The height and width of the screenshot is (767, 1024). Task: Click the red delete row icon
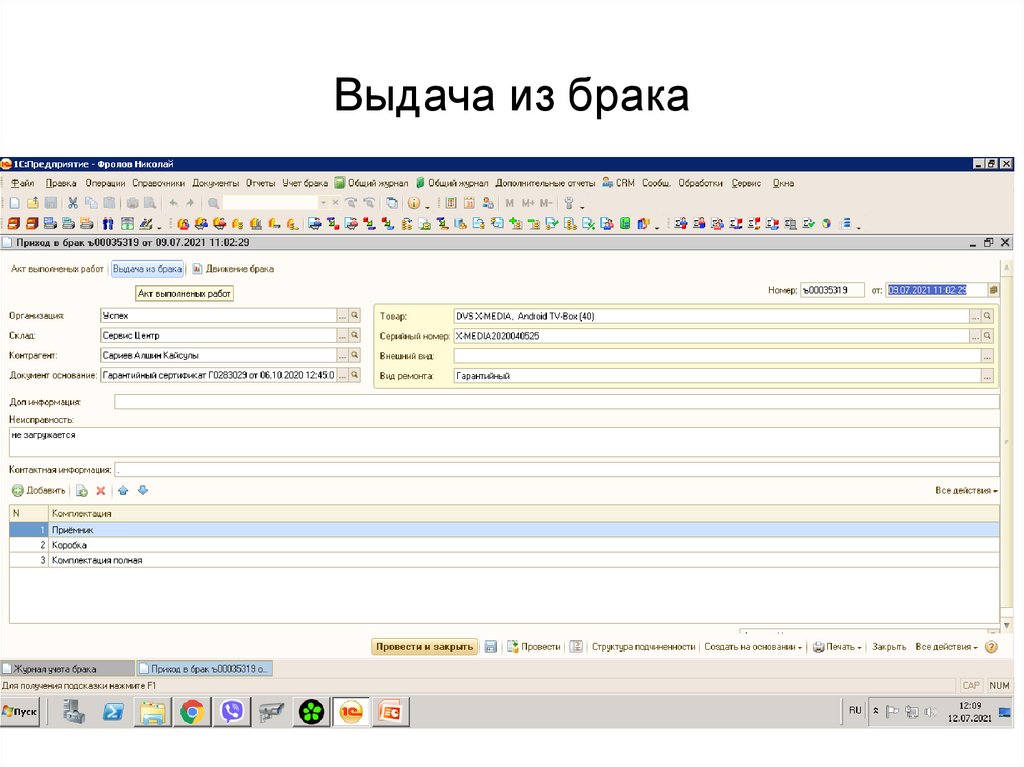coord(100,491)
